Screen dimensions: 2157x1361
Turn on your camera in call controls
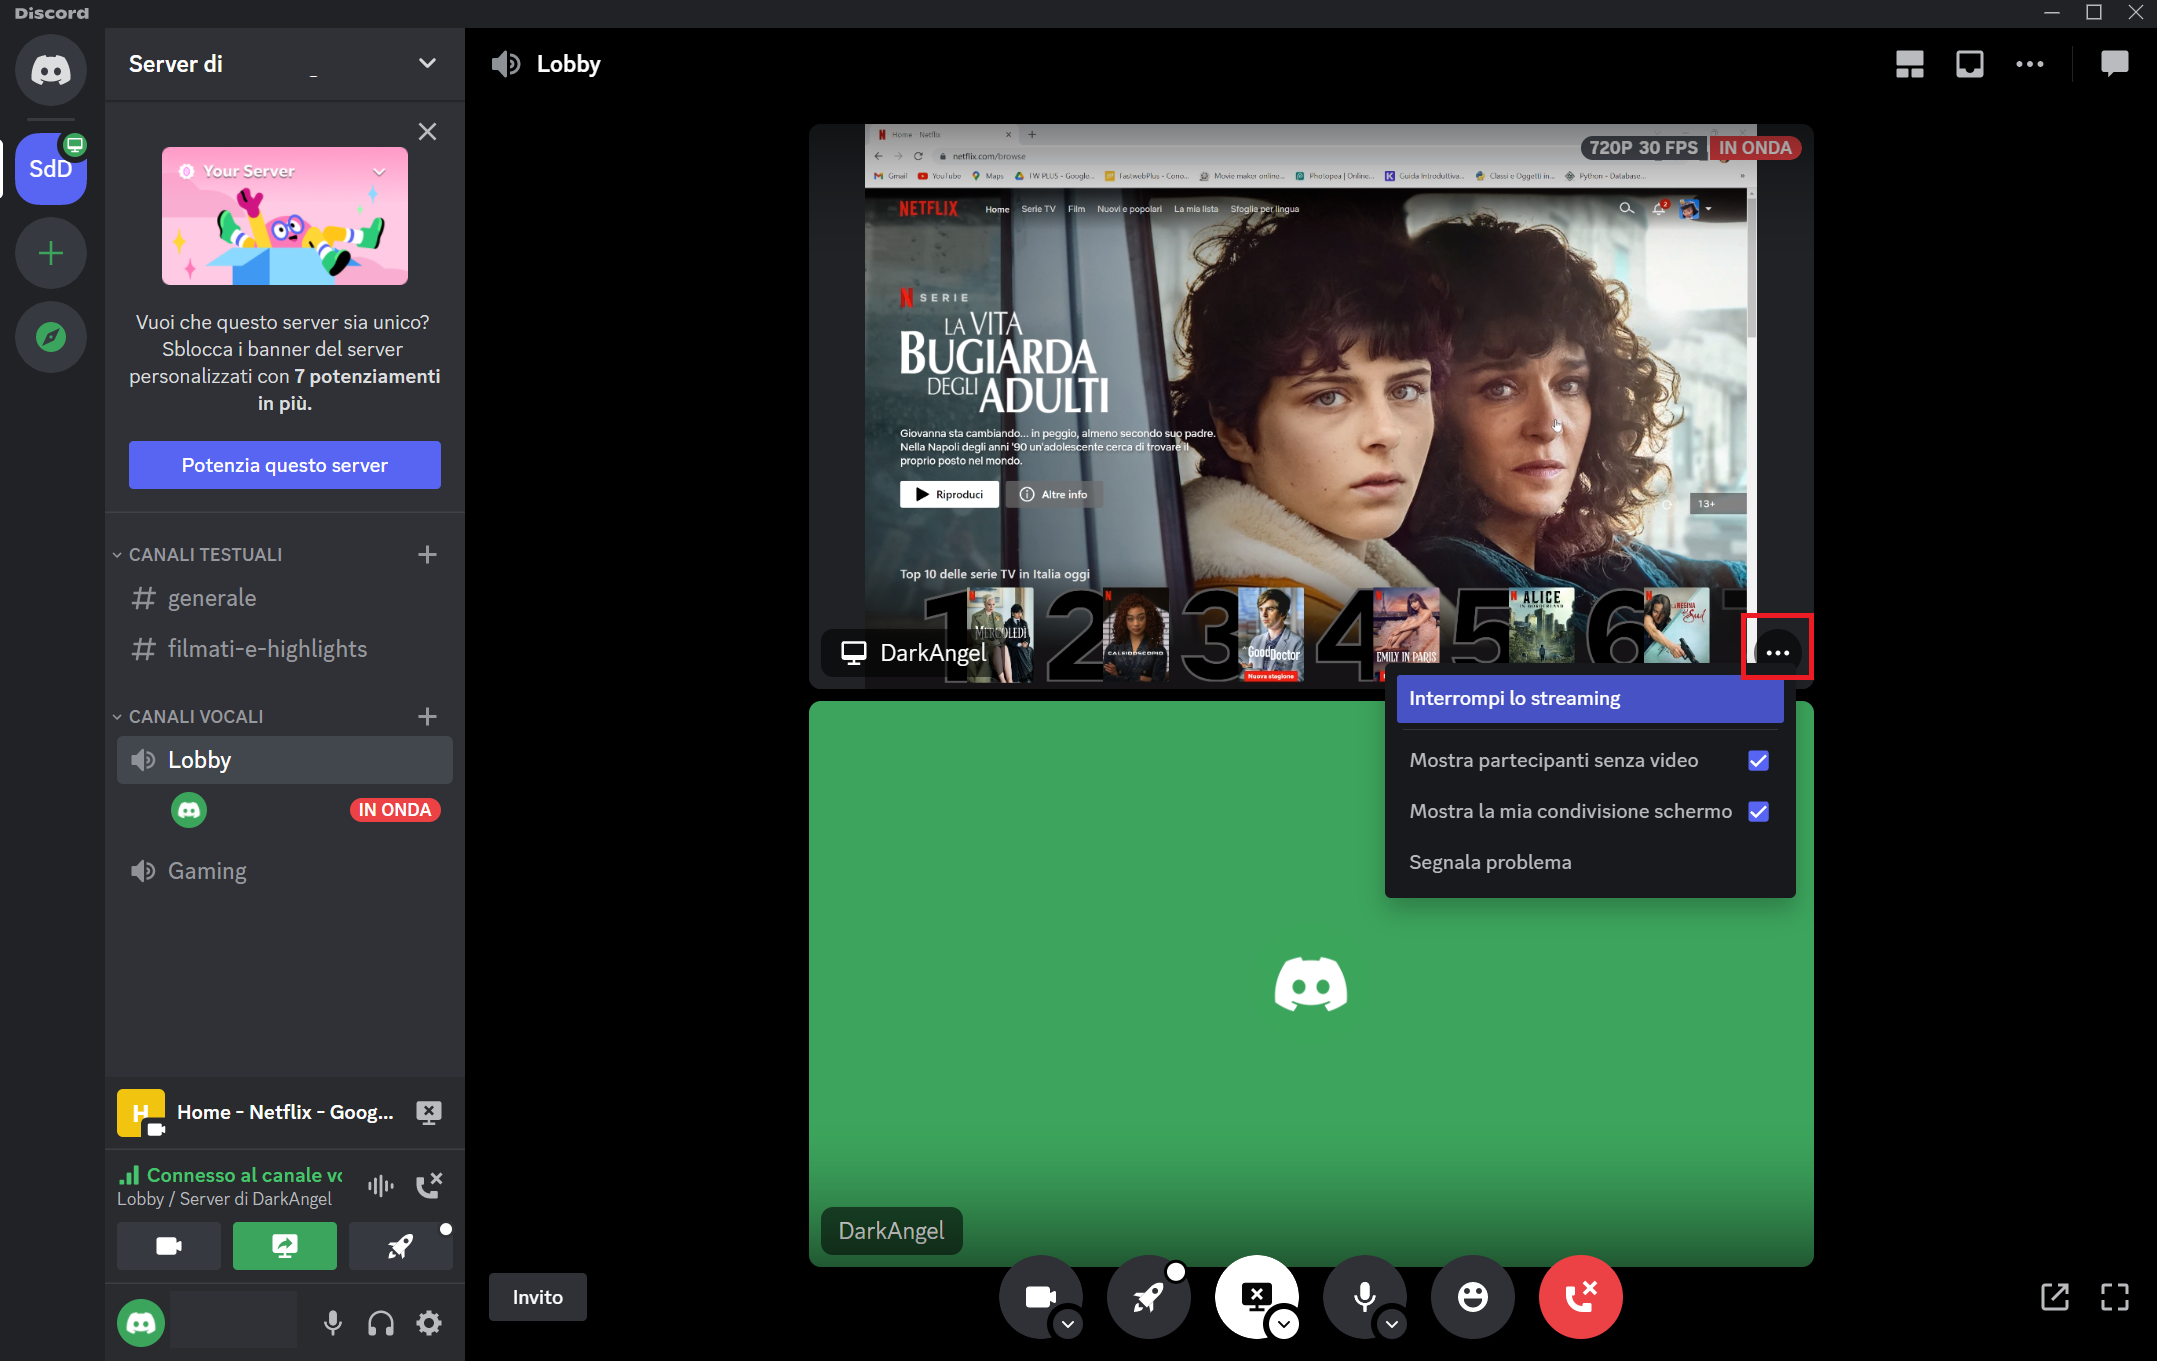1041,1296
